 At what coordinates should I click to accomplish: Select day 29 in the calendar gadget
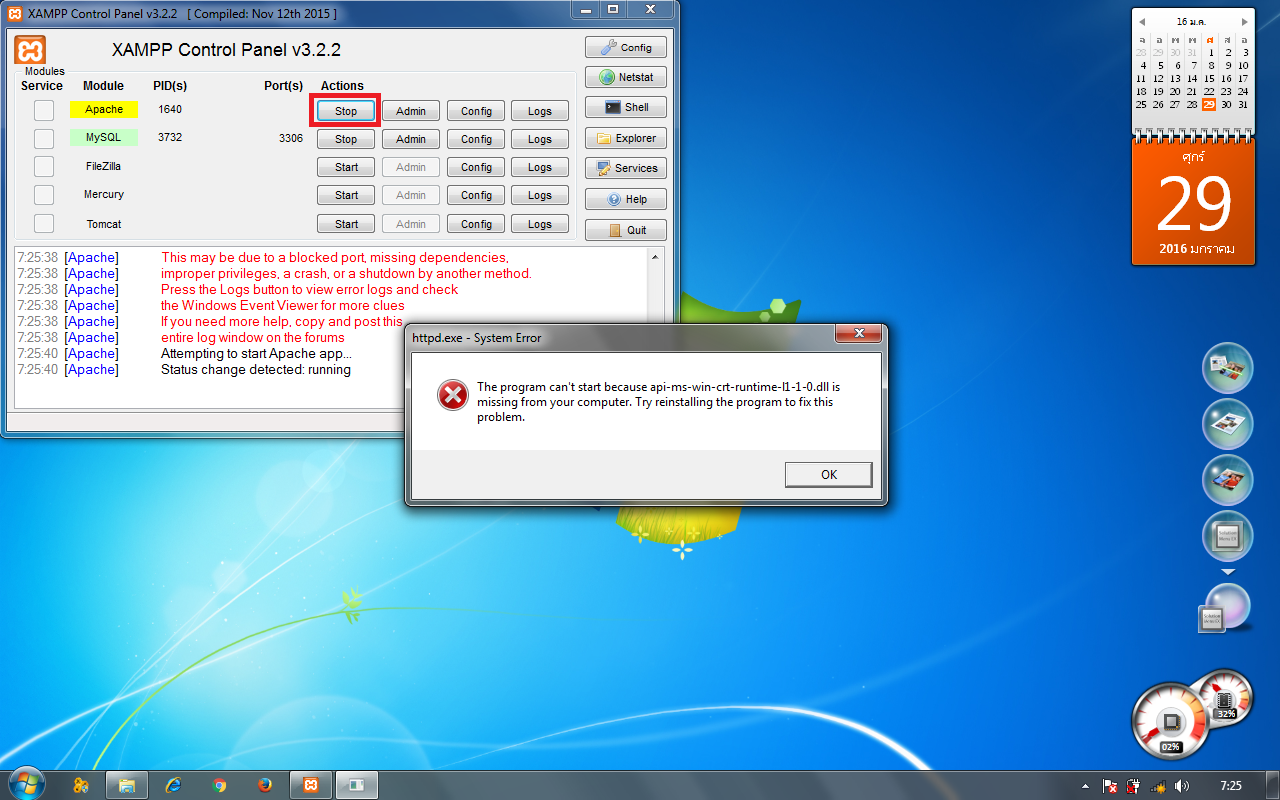(1209, 104)
